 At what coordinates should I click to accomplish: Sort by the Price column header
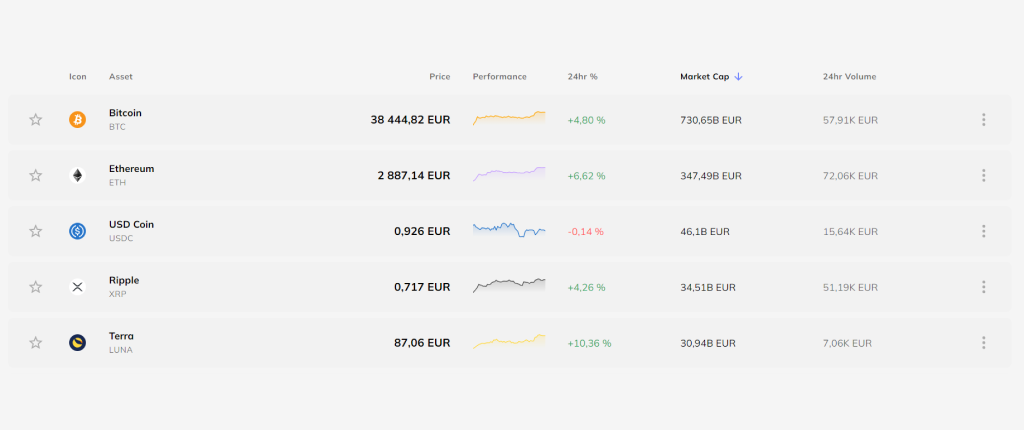440,76
